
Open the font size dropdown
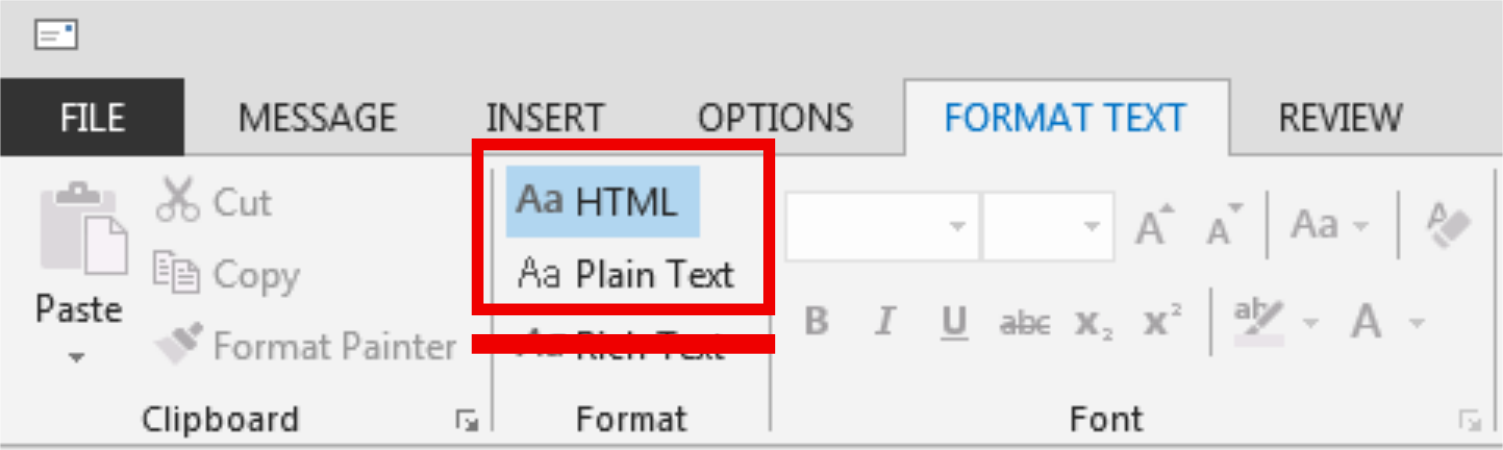[x=1091, y=226]
